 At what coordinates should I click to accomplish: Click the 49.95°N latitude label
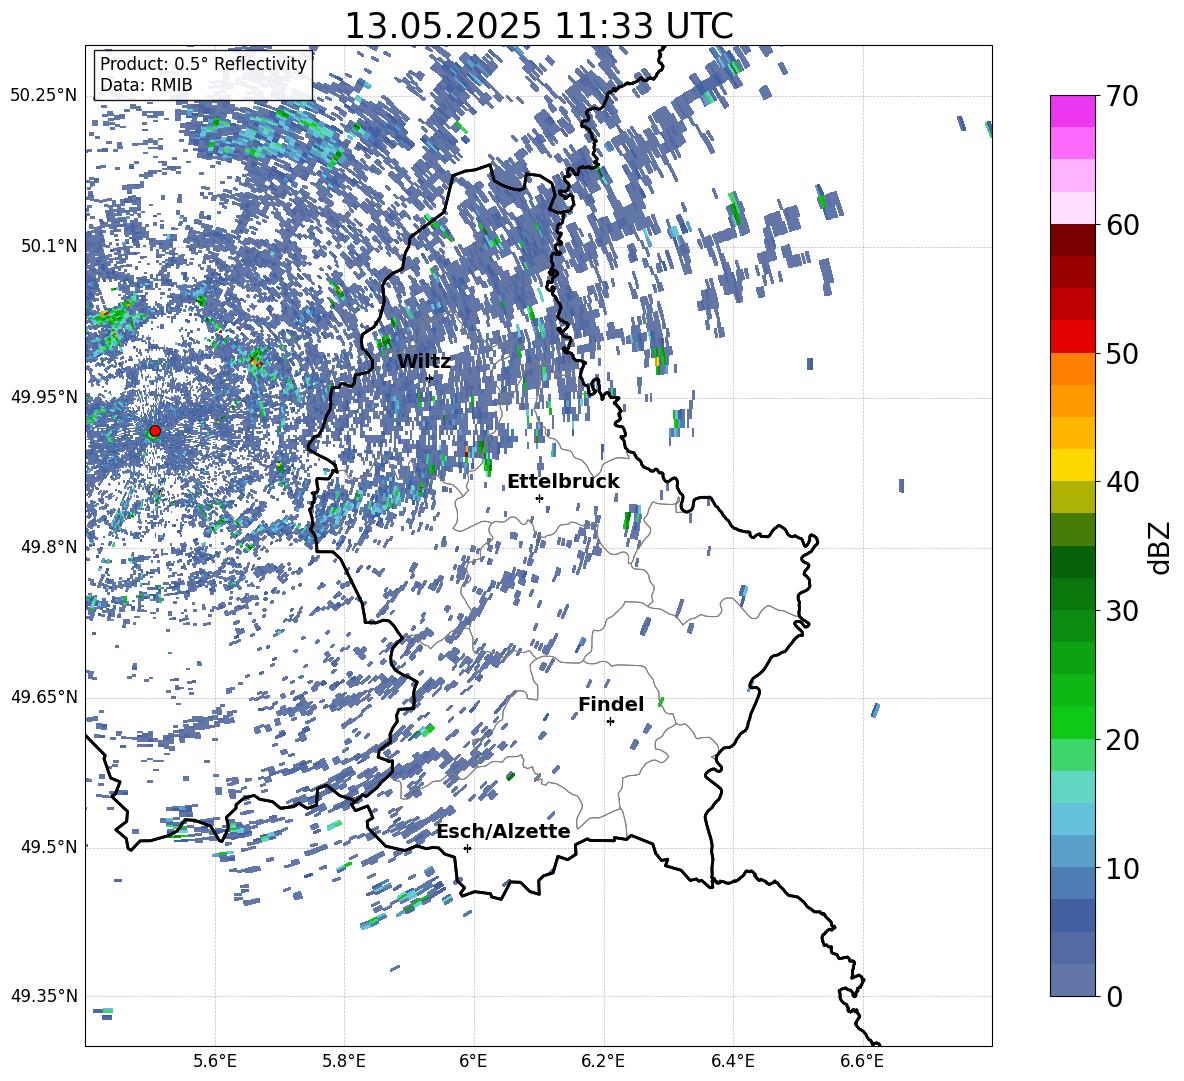pyautogui.click(x=44, y=397)
